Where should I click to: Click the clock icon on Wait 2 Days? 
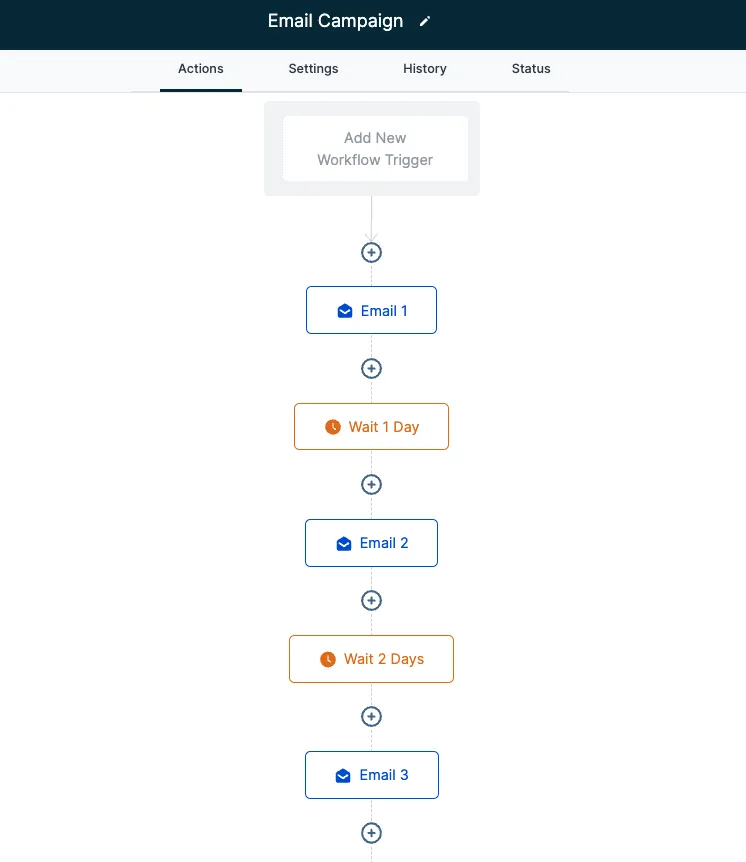tap(328, 659)
